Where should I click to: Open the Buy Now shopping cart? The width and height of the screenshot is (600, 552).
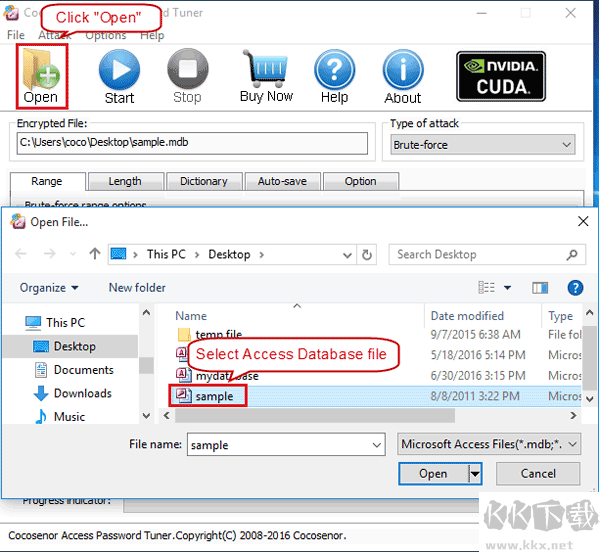266,77
